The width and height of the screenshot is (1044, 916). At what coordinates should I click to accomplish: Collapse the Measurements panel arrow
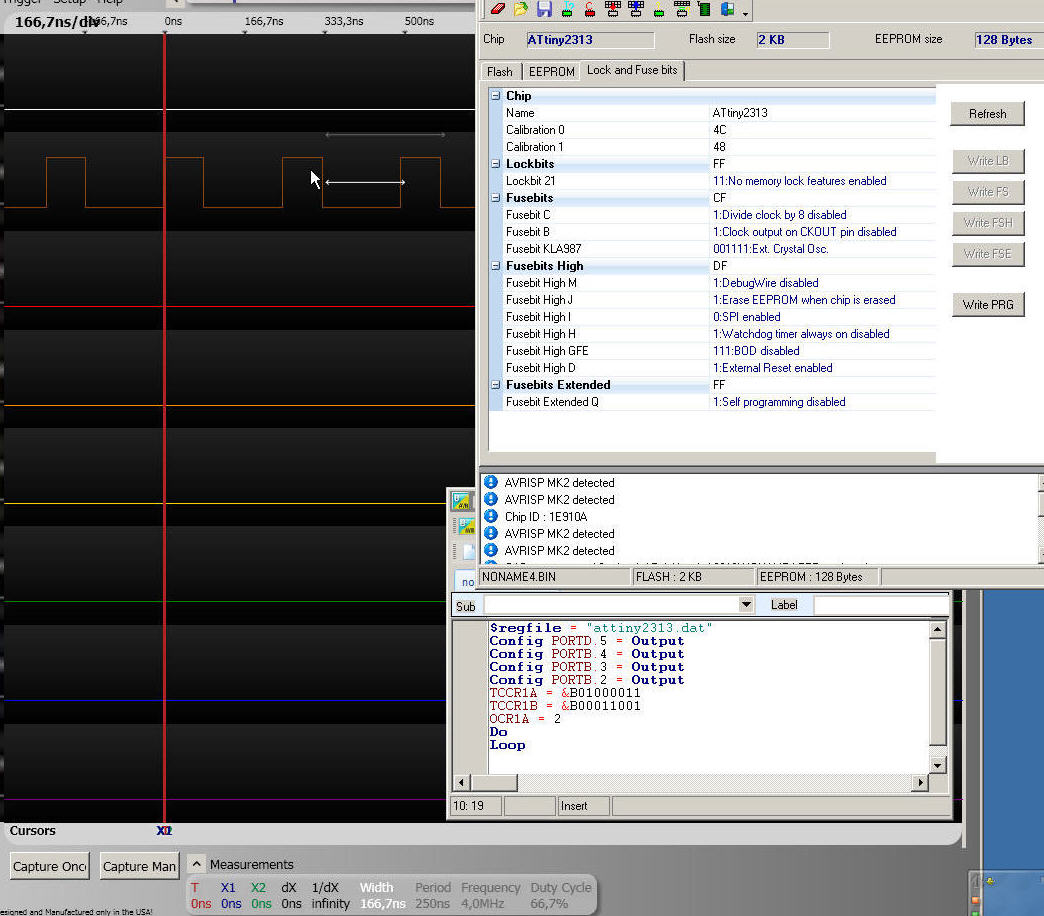(197, 864)
